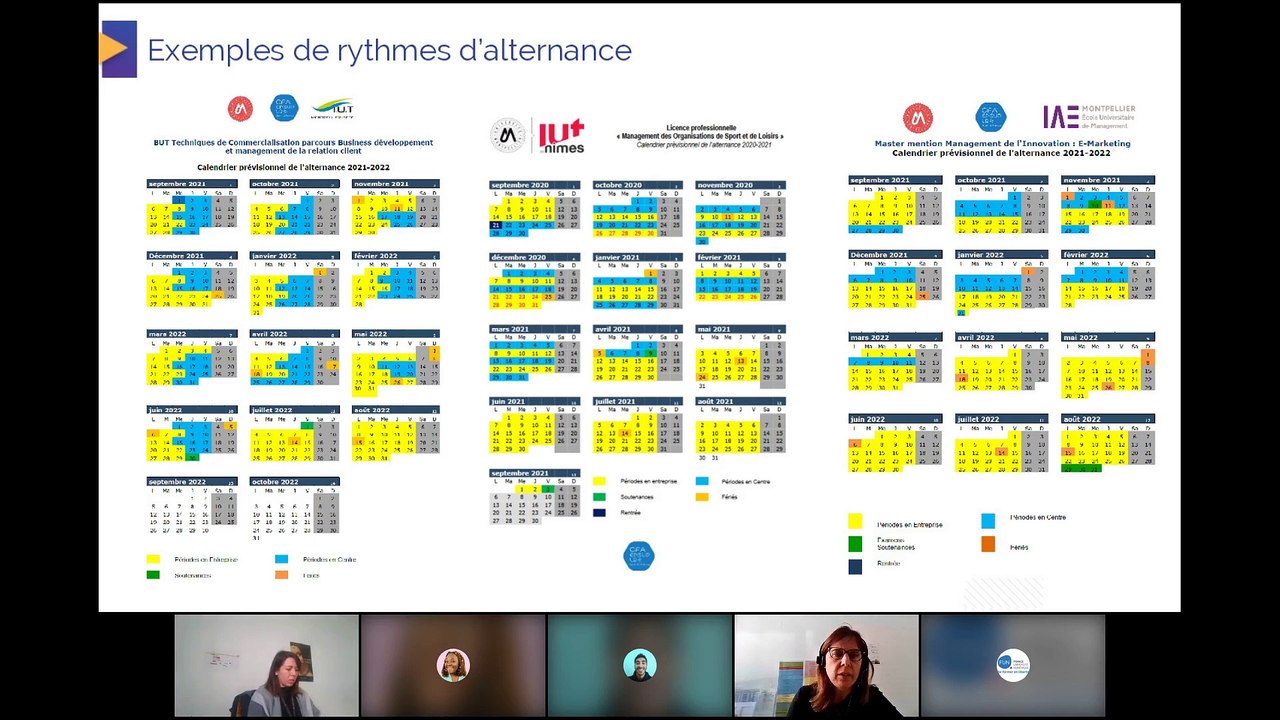Click the red university logo above the Master calendar
1280x720 pixels.
pyautogui.click(x=918, y=118)
